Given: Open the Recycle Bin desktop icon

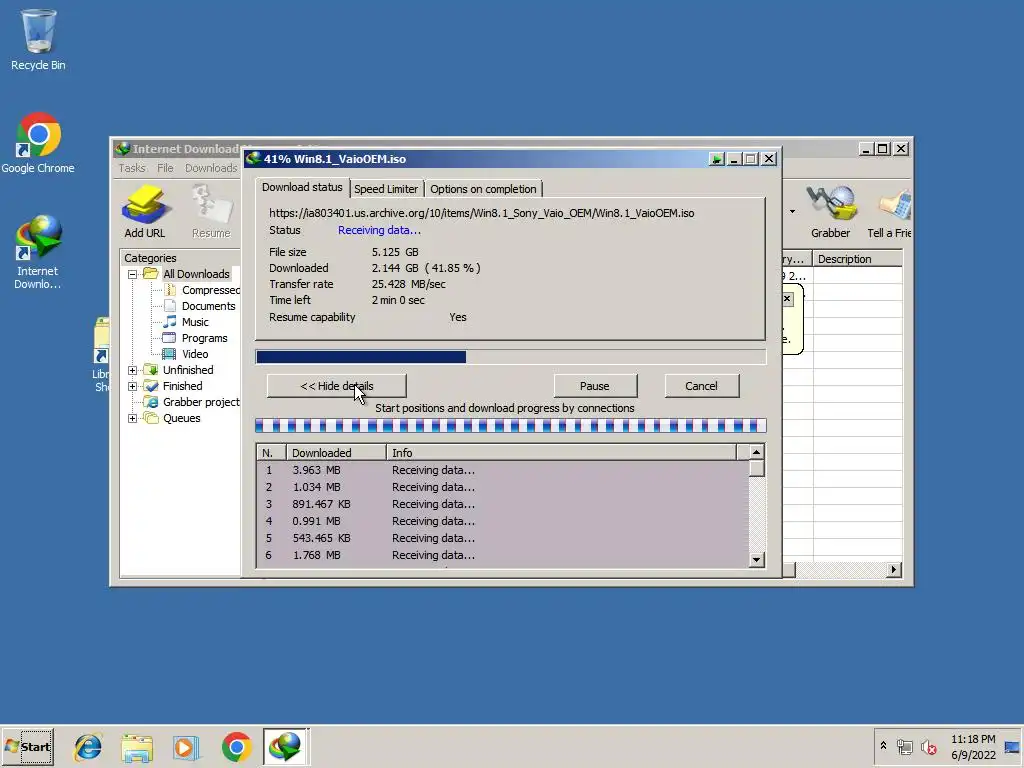Looking at the screenshot, I should (x=38, y=39).
